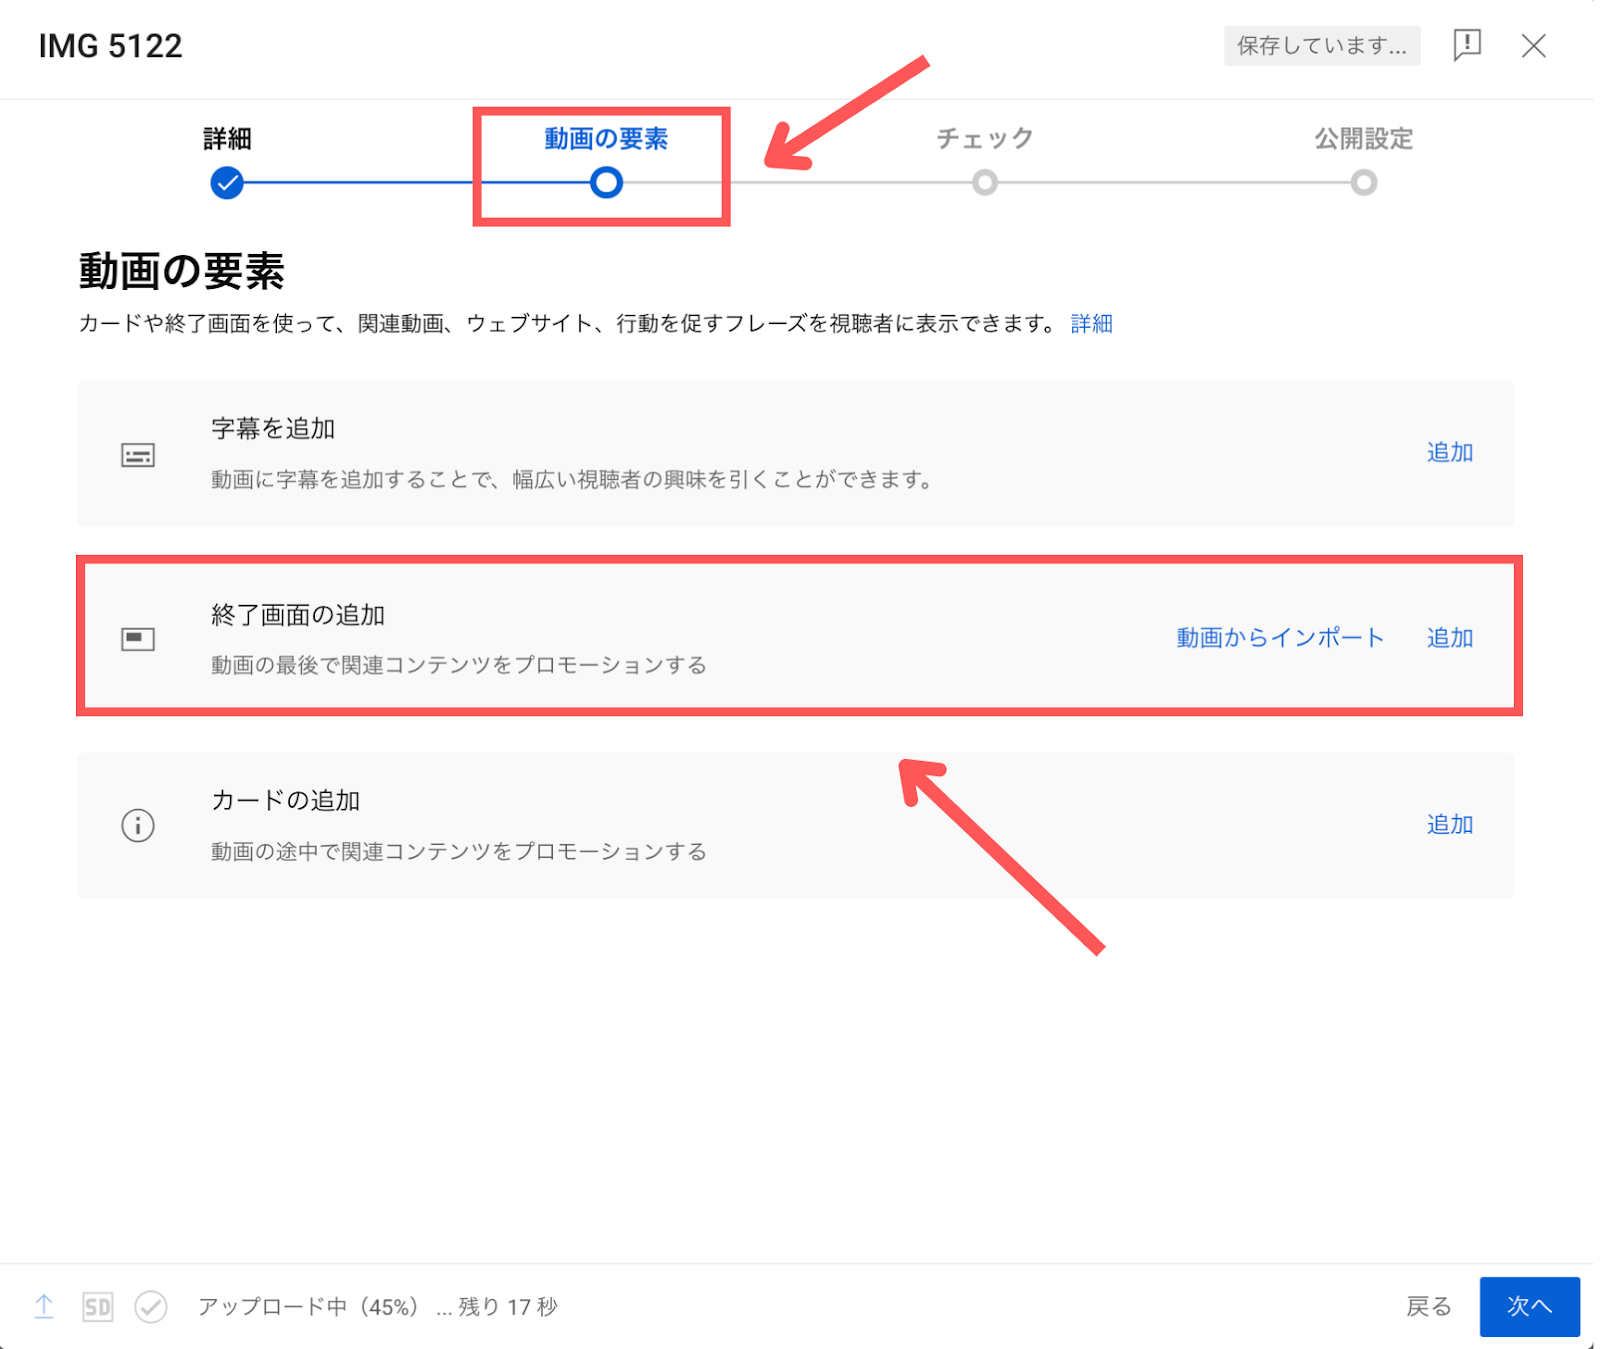1600x1349 pixels.
Task: Click the step circle under チェック
Action: [985, 183]
